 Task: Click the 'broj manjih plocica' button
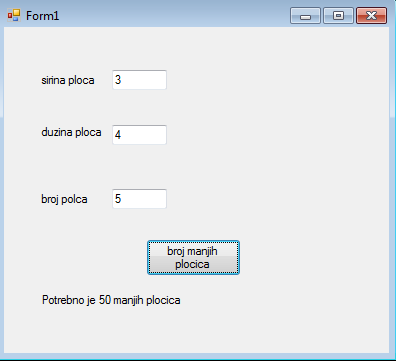(x=193, y=258)
